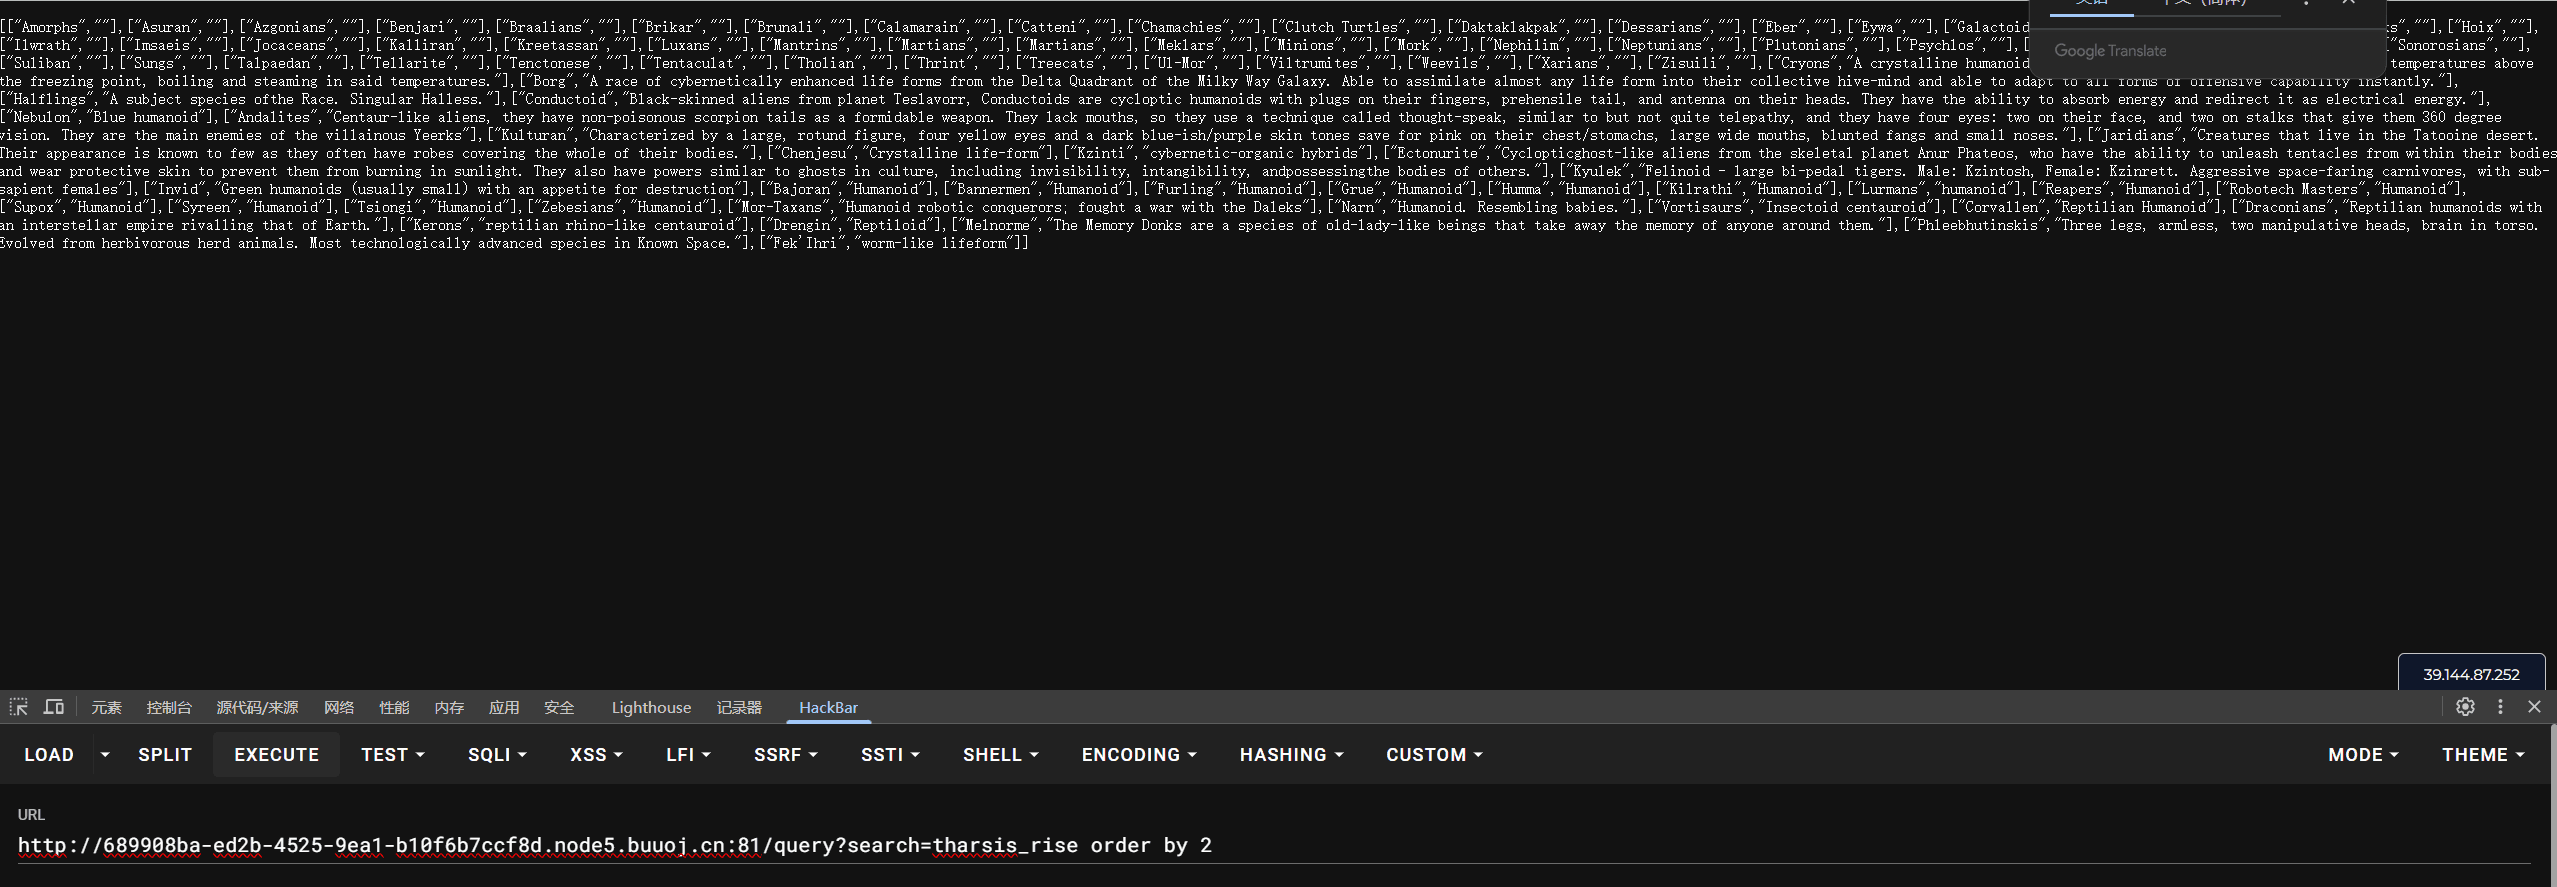Click the SPLIT button
Viewport: 2557px width, 887px height.
165,755
